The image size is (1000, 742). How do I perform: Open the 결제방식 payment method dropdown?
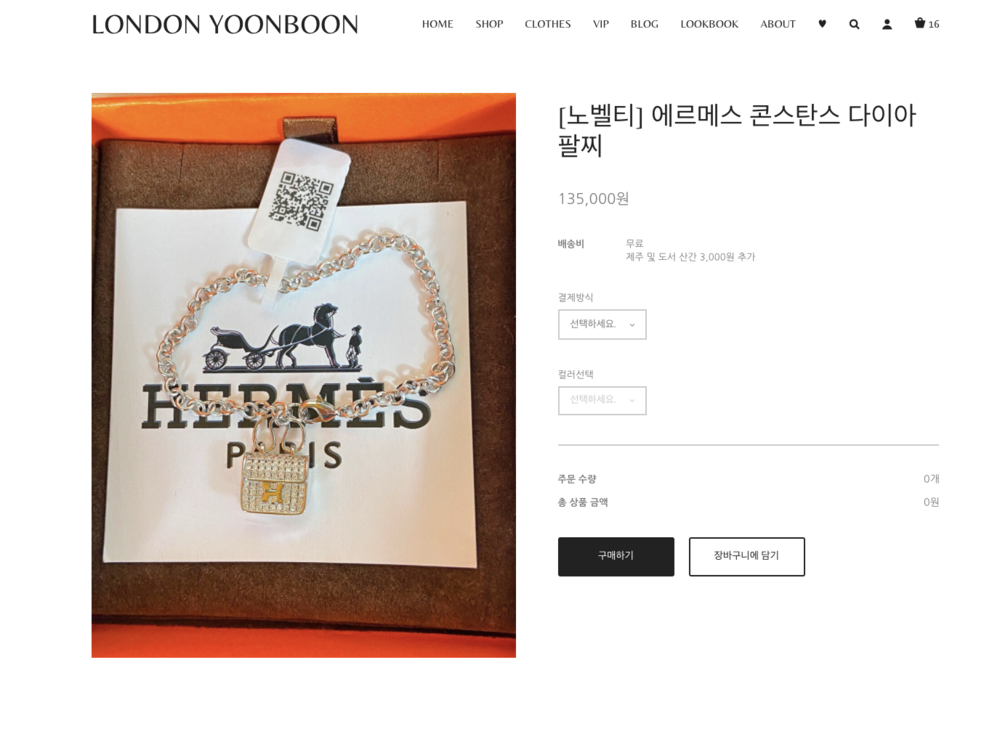[602, 324]
